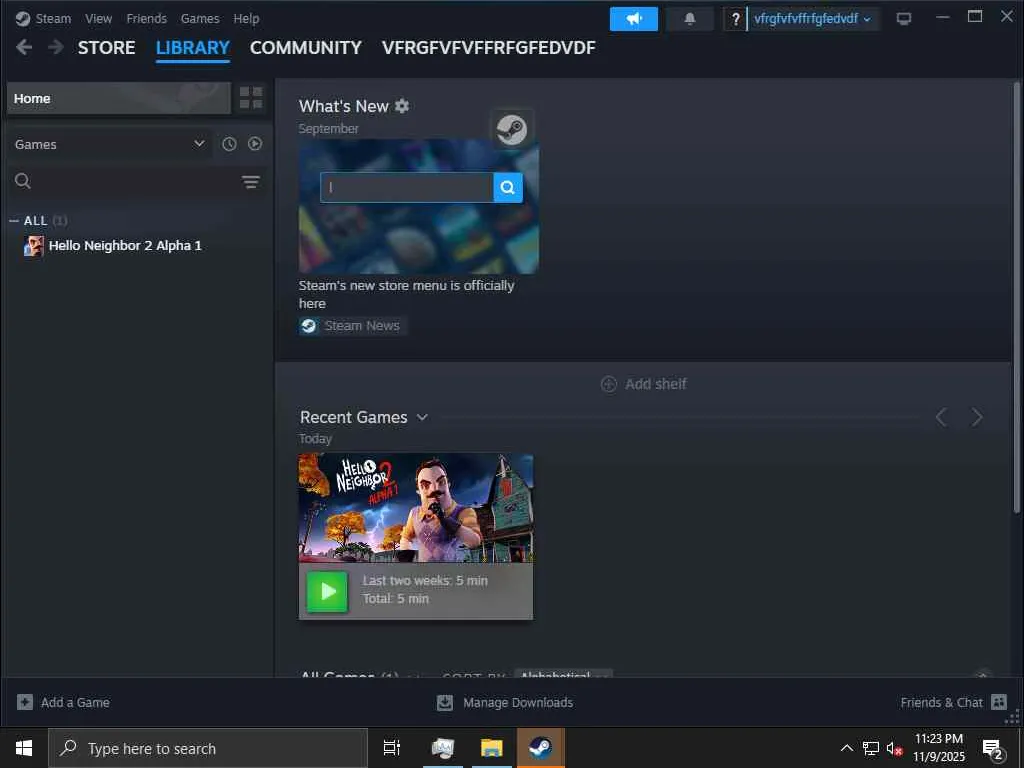Image resolution: width=1024 pixels, height=768 pixels.
Task: Switch to the COMMUNITY tab
Action: click(x=306, y=48)
